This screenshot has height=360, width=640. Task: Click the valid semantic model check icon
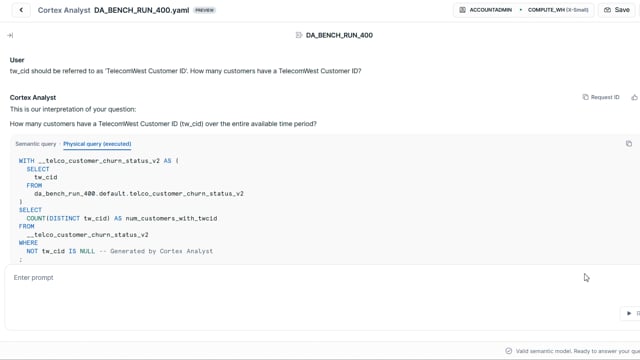(509, 351)
